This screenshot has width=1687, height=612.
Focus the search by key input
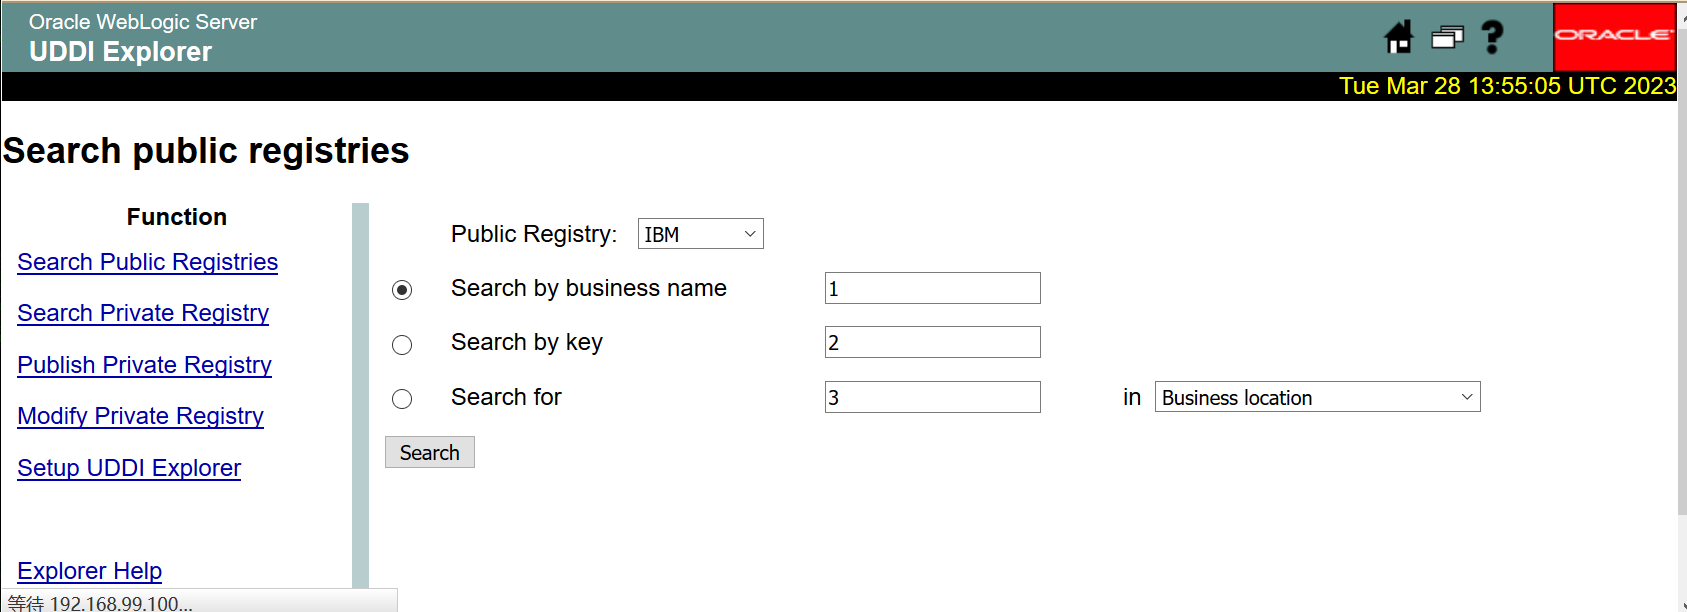pos(932,342)
